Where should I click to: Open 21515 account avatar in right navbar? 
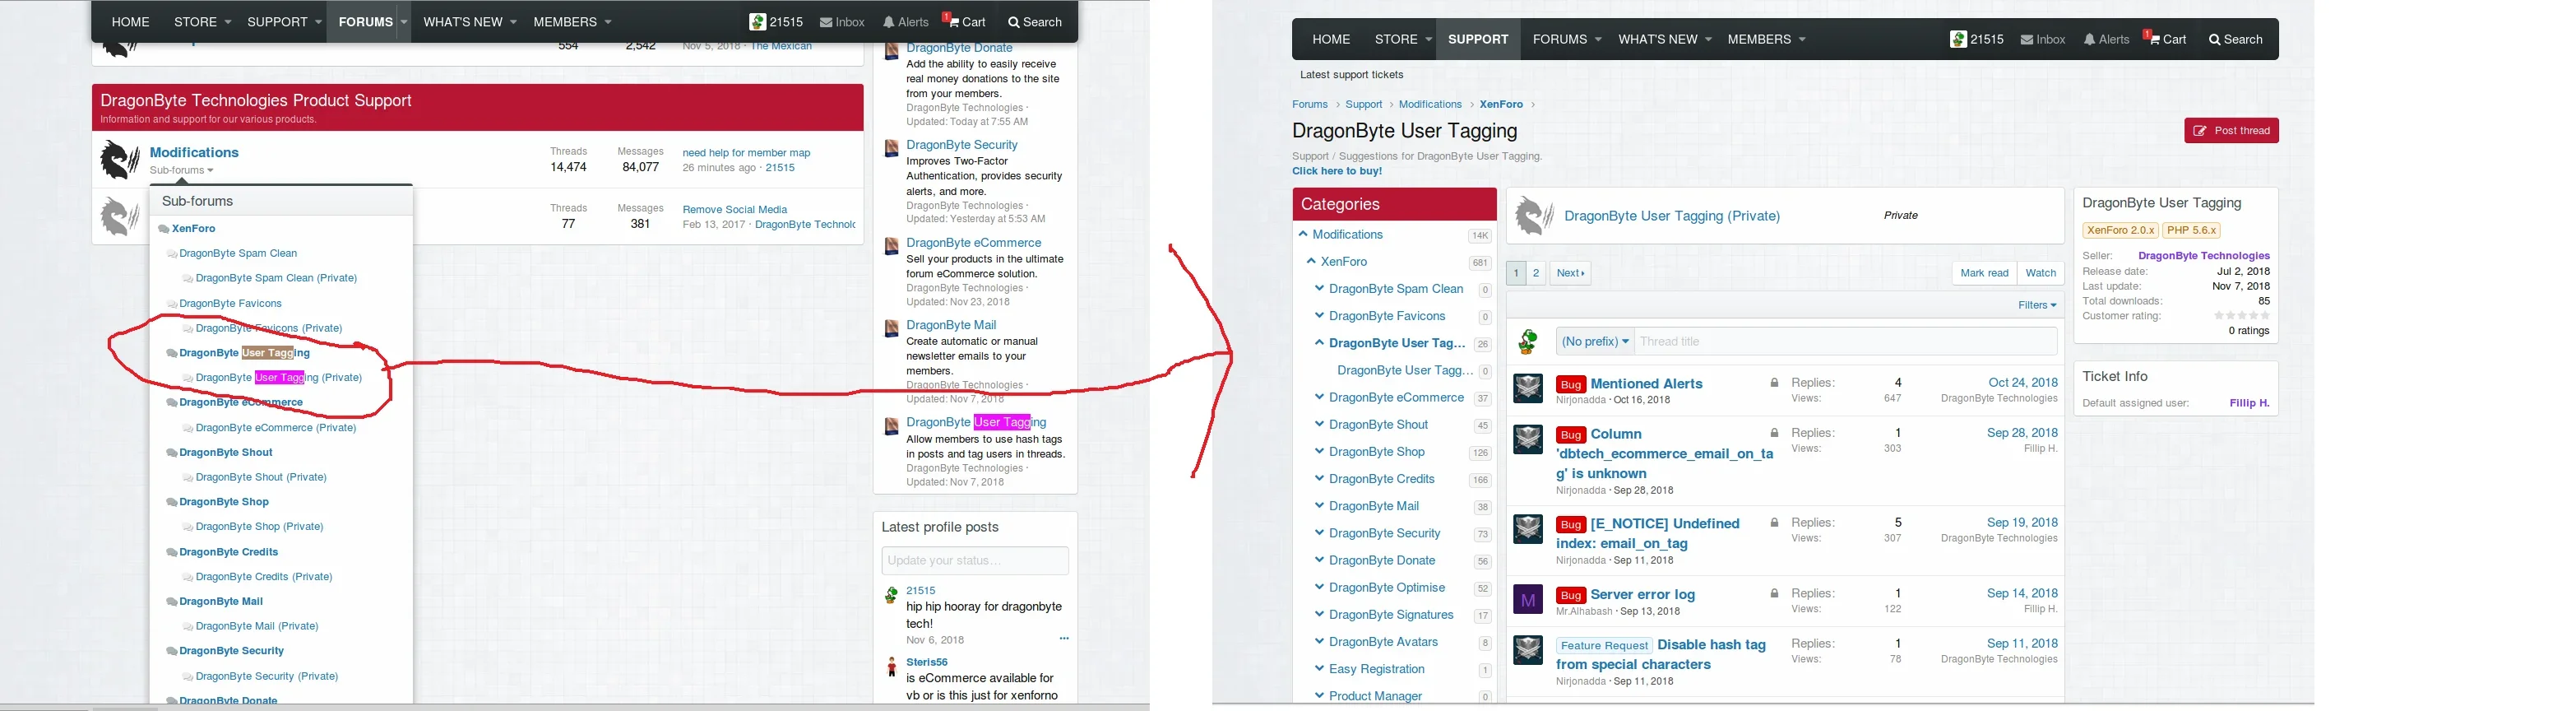(x=1959, y=39)
